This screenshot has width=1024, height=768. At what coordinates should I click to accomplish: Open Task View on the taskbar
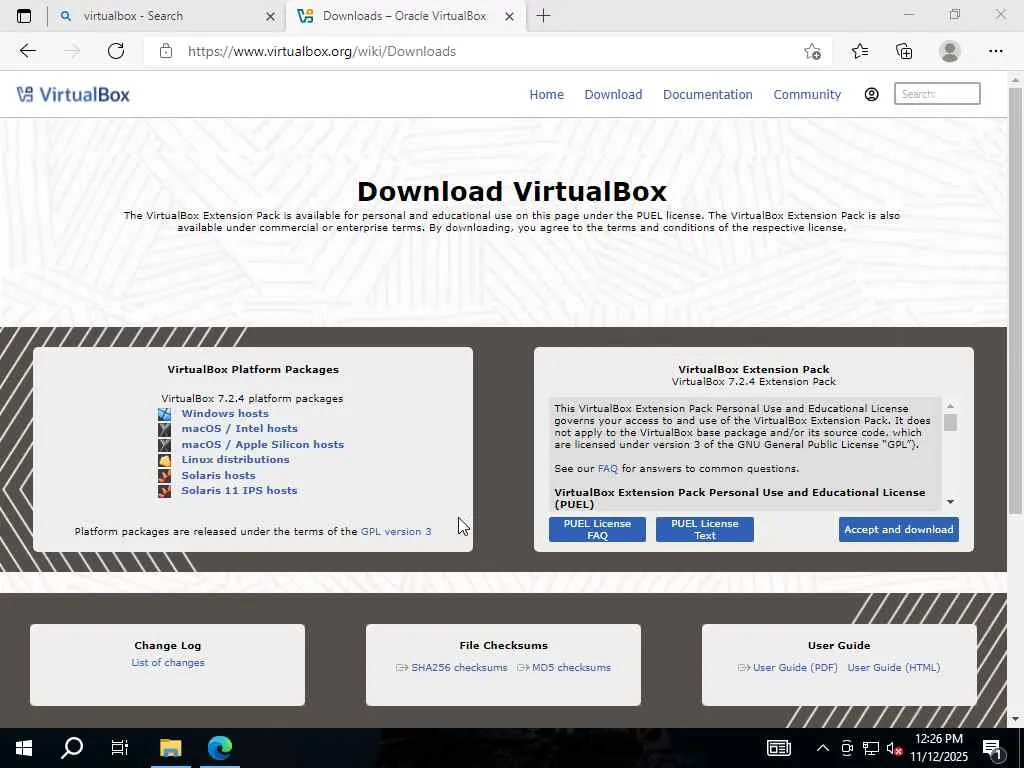point(120,748)
